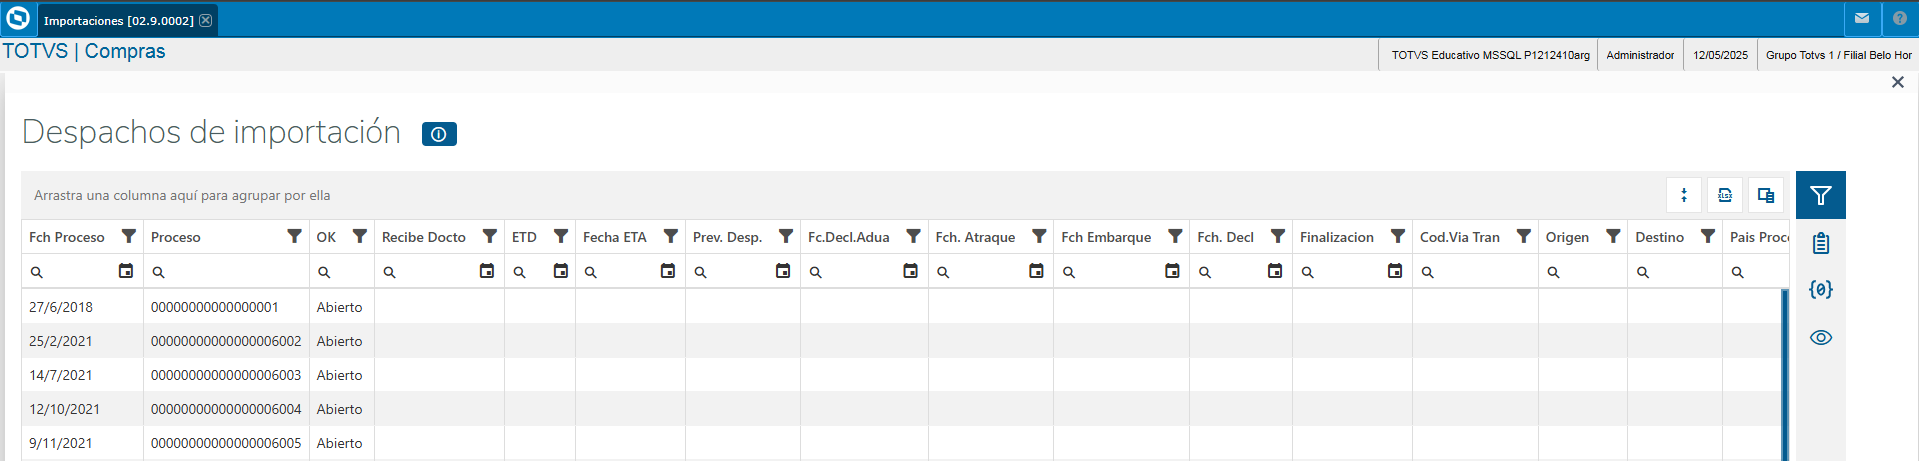Open the date picker under Fecha ETA

tap(668, 271)
